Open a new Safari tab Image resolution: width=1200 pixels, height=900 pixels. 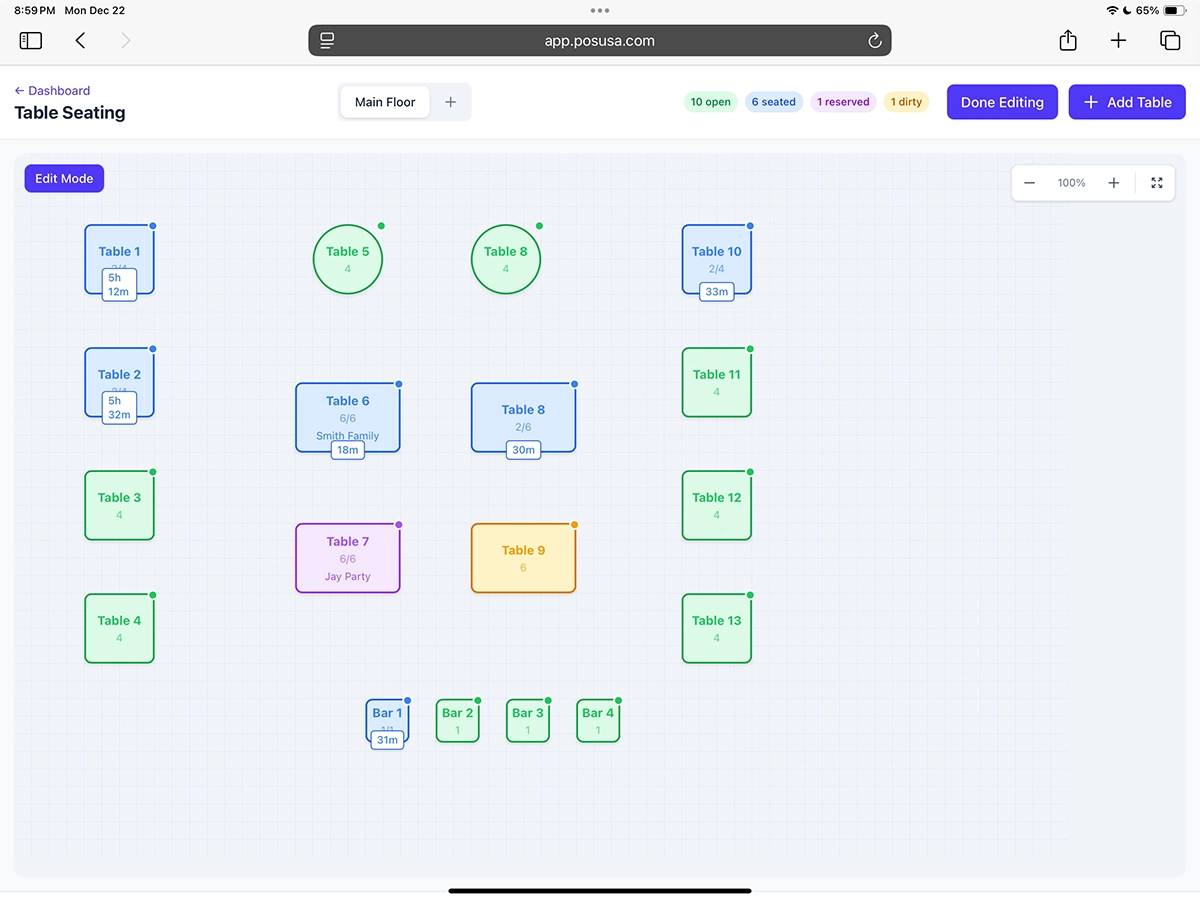(1118, 41)
